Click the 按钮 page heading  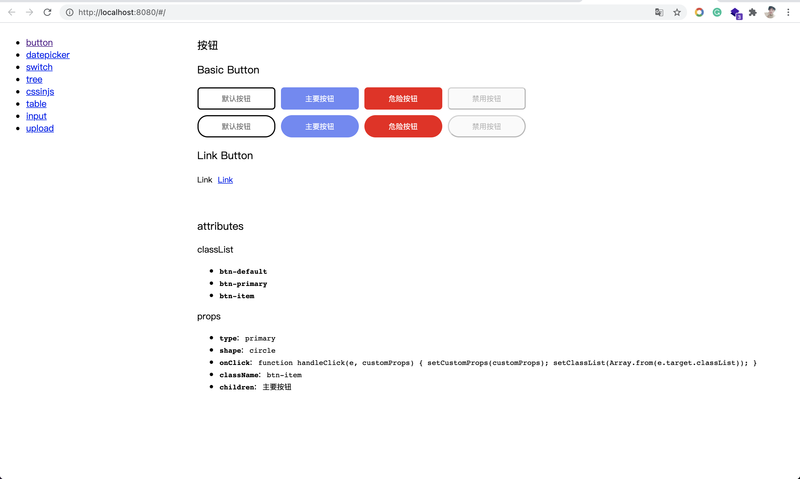tap(208, 46)
